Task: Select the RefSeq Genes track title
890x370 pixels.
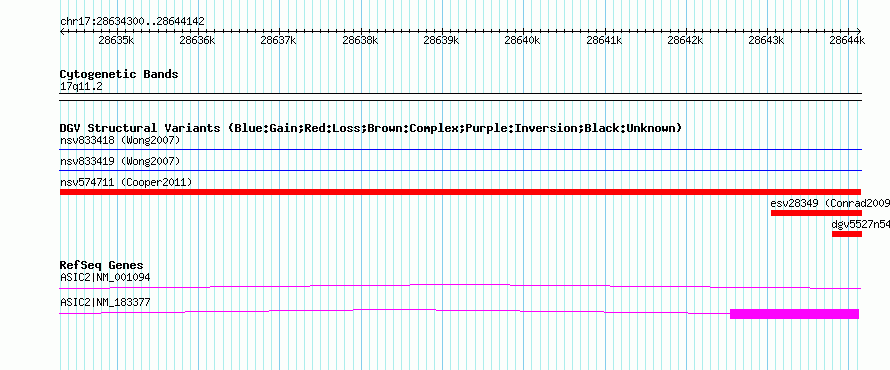Action: tap(102, 265)
